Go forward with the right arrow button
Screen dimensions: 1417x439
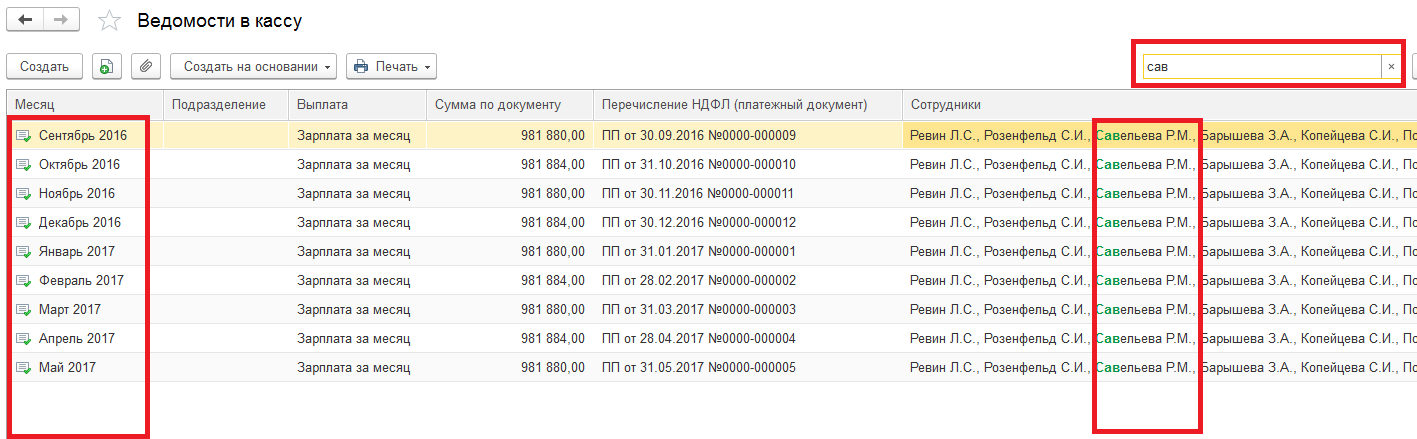(63, 20)
